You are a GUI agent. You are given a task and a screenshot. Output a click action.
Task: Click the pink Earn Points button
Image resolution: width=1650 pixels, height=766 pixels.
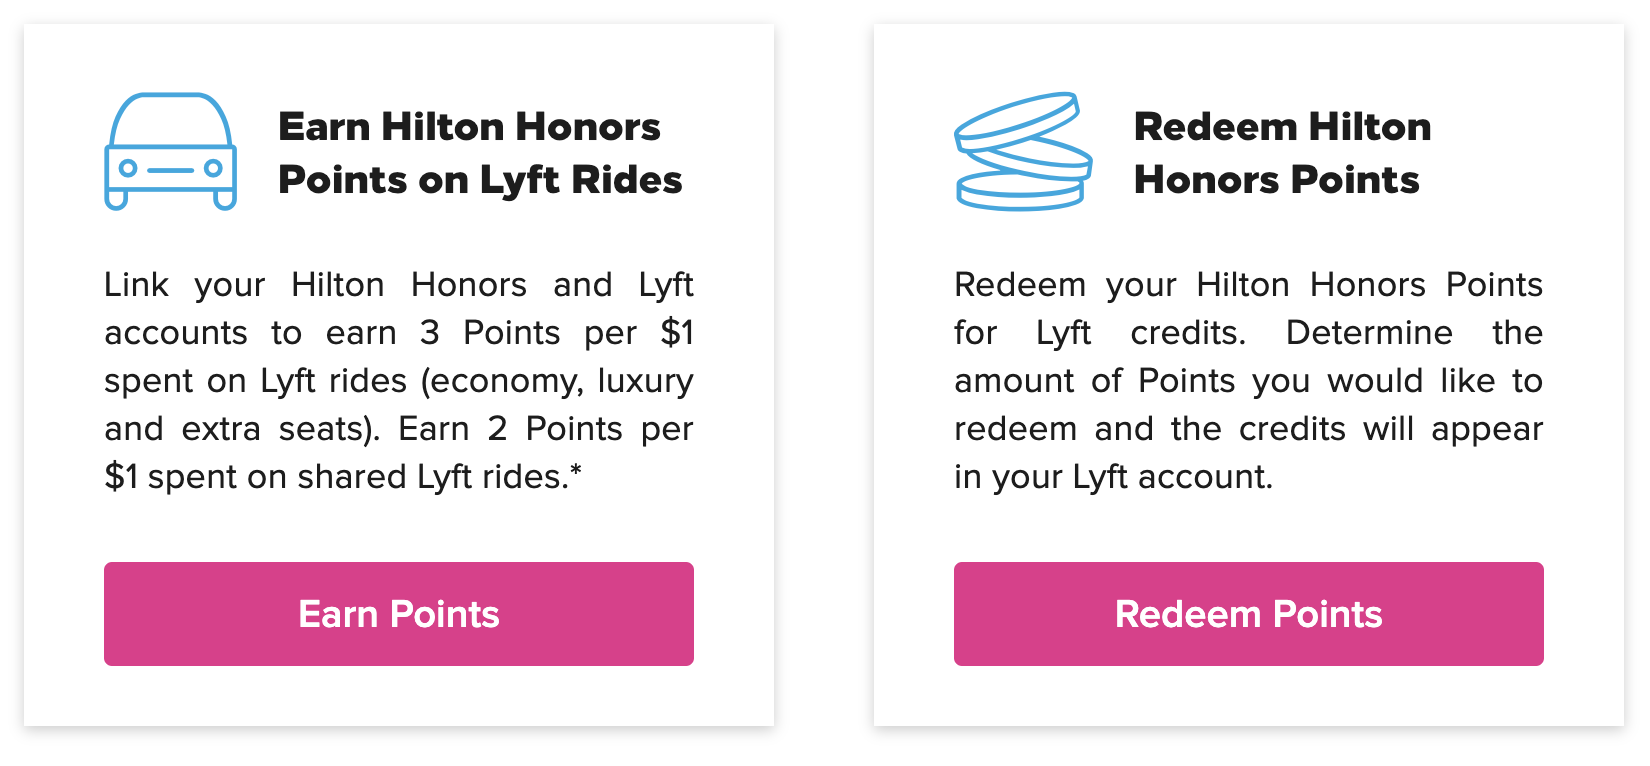[399, 614]
